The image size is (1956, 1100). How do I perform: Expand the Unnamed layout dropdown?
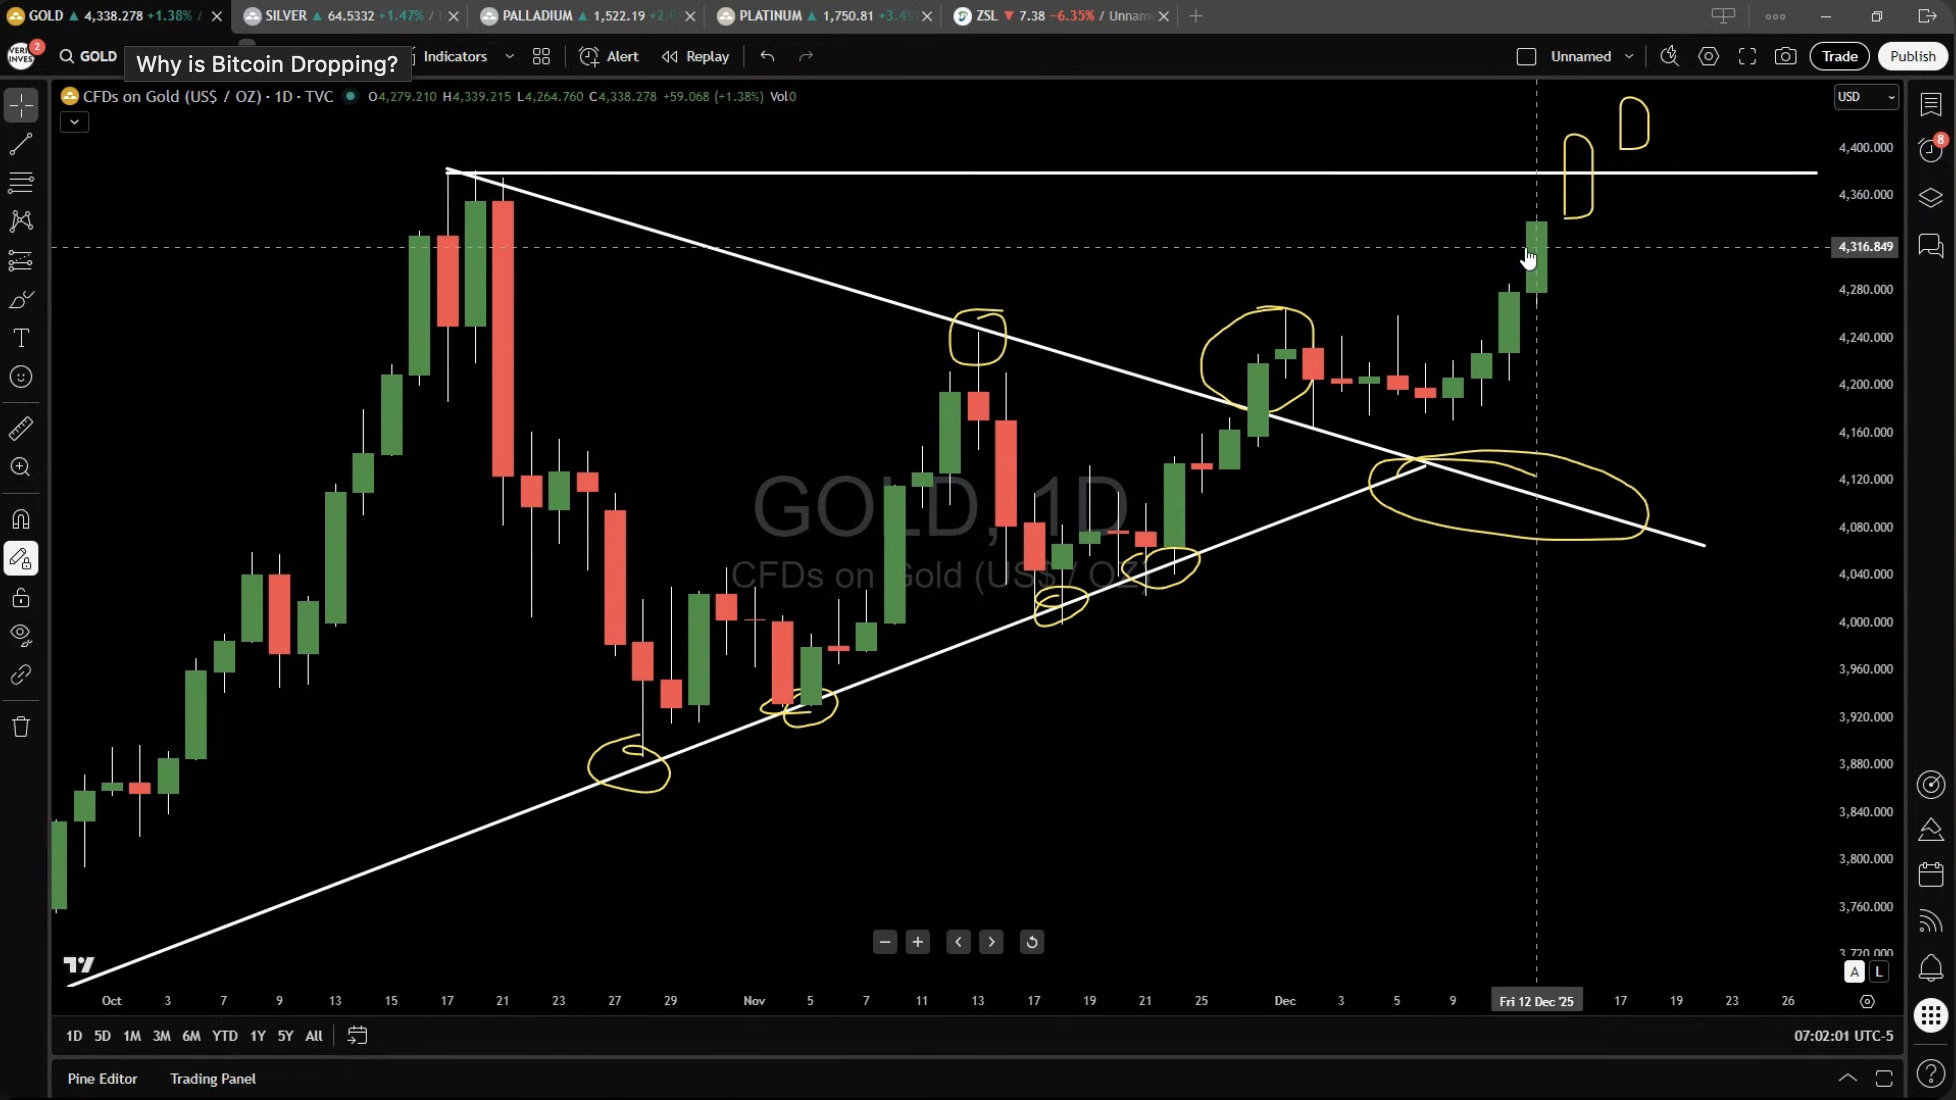coord(1629,56)
